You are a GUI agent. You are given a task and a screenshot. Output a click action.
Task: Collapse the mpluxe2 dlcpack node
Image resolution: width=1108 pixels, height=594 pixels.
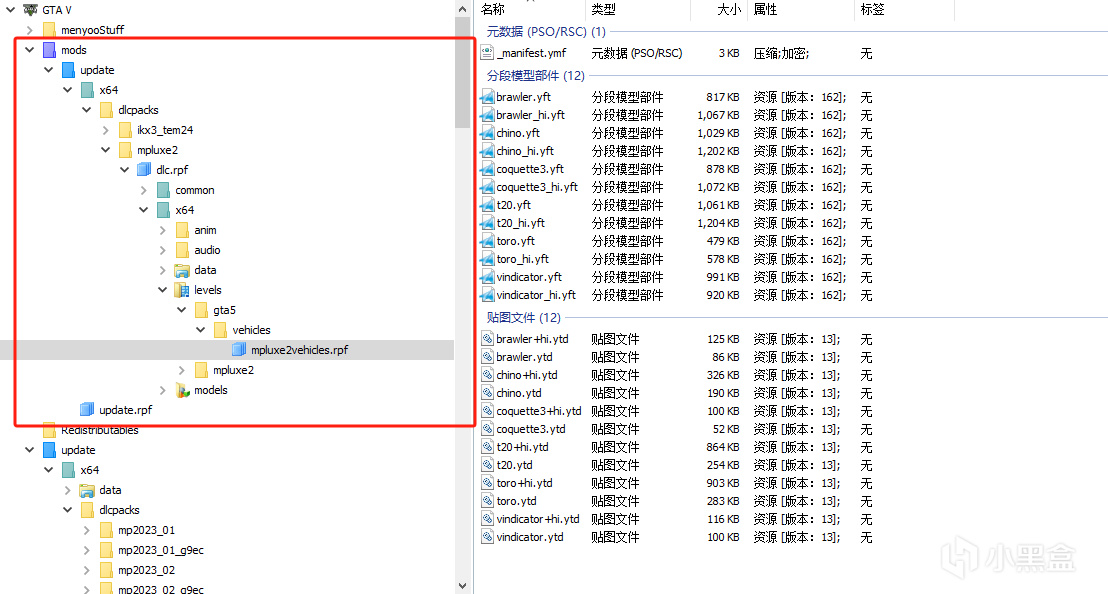[105, 150]
